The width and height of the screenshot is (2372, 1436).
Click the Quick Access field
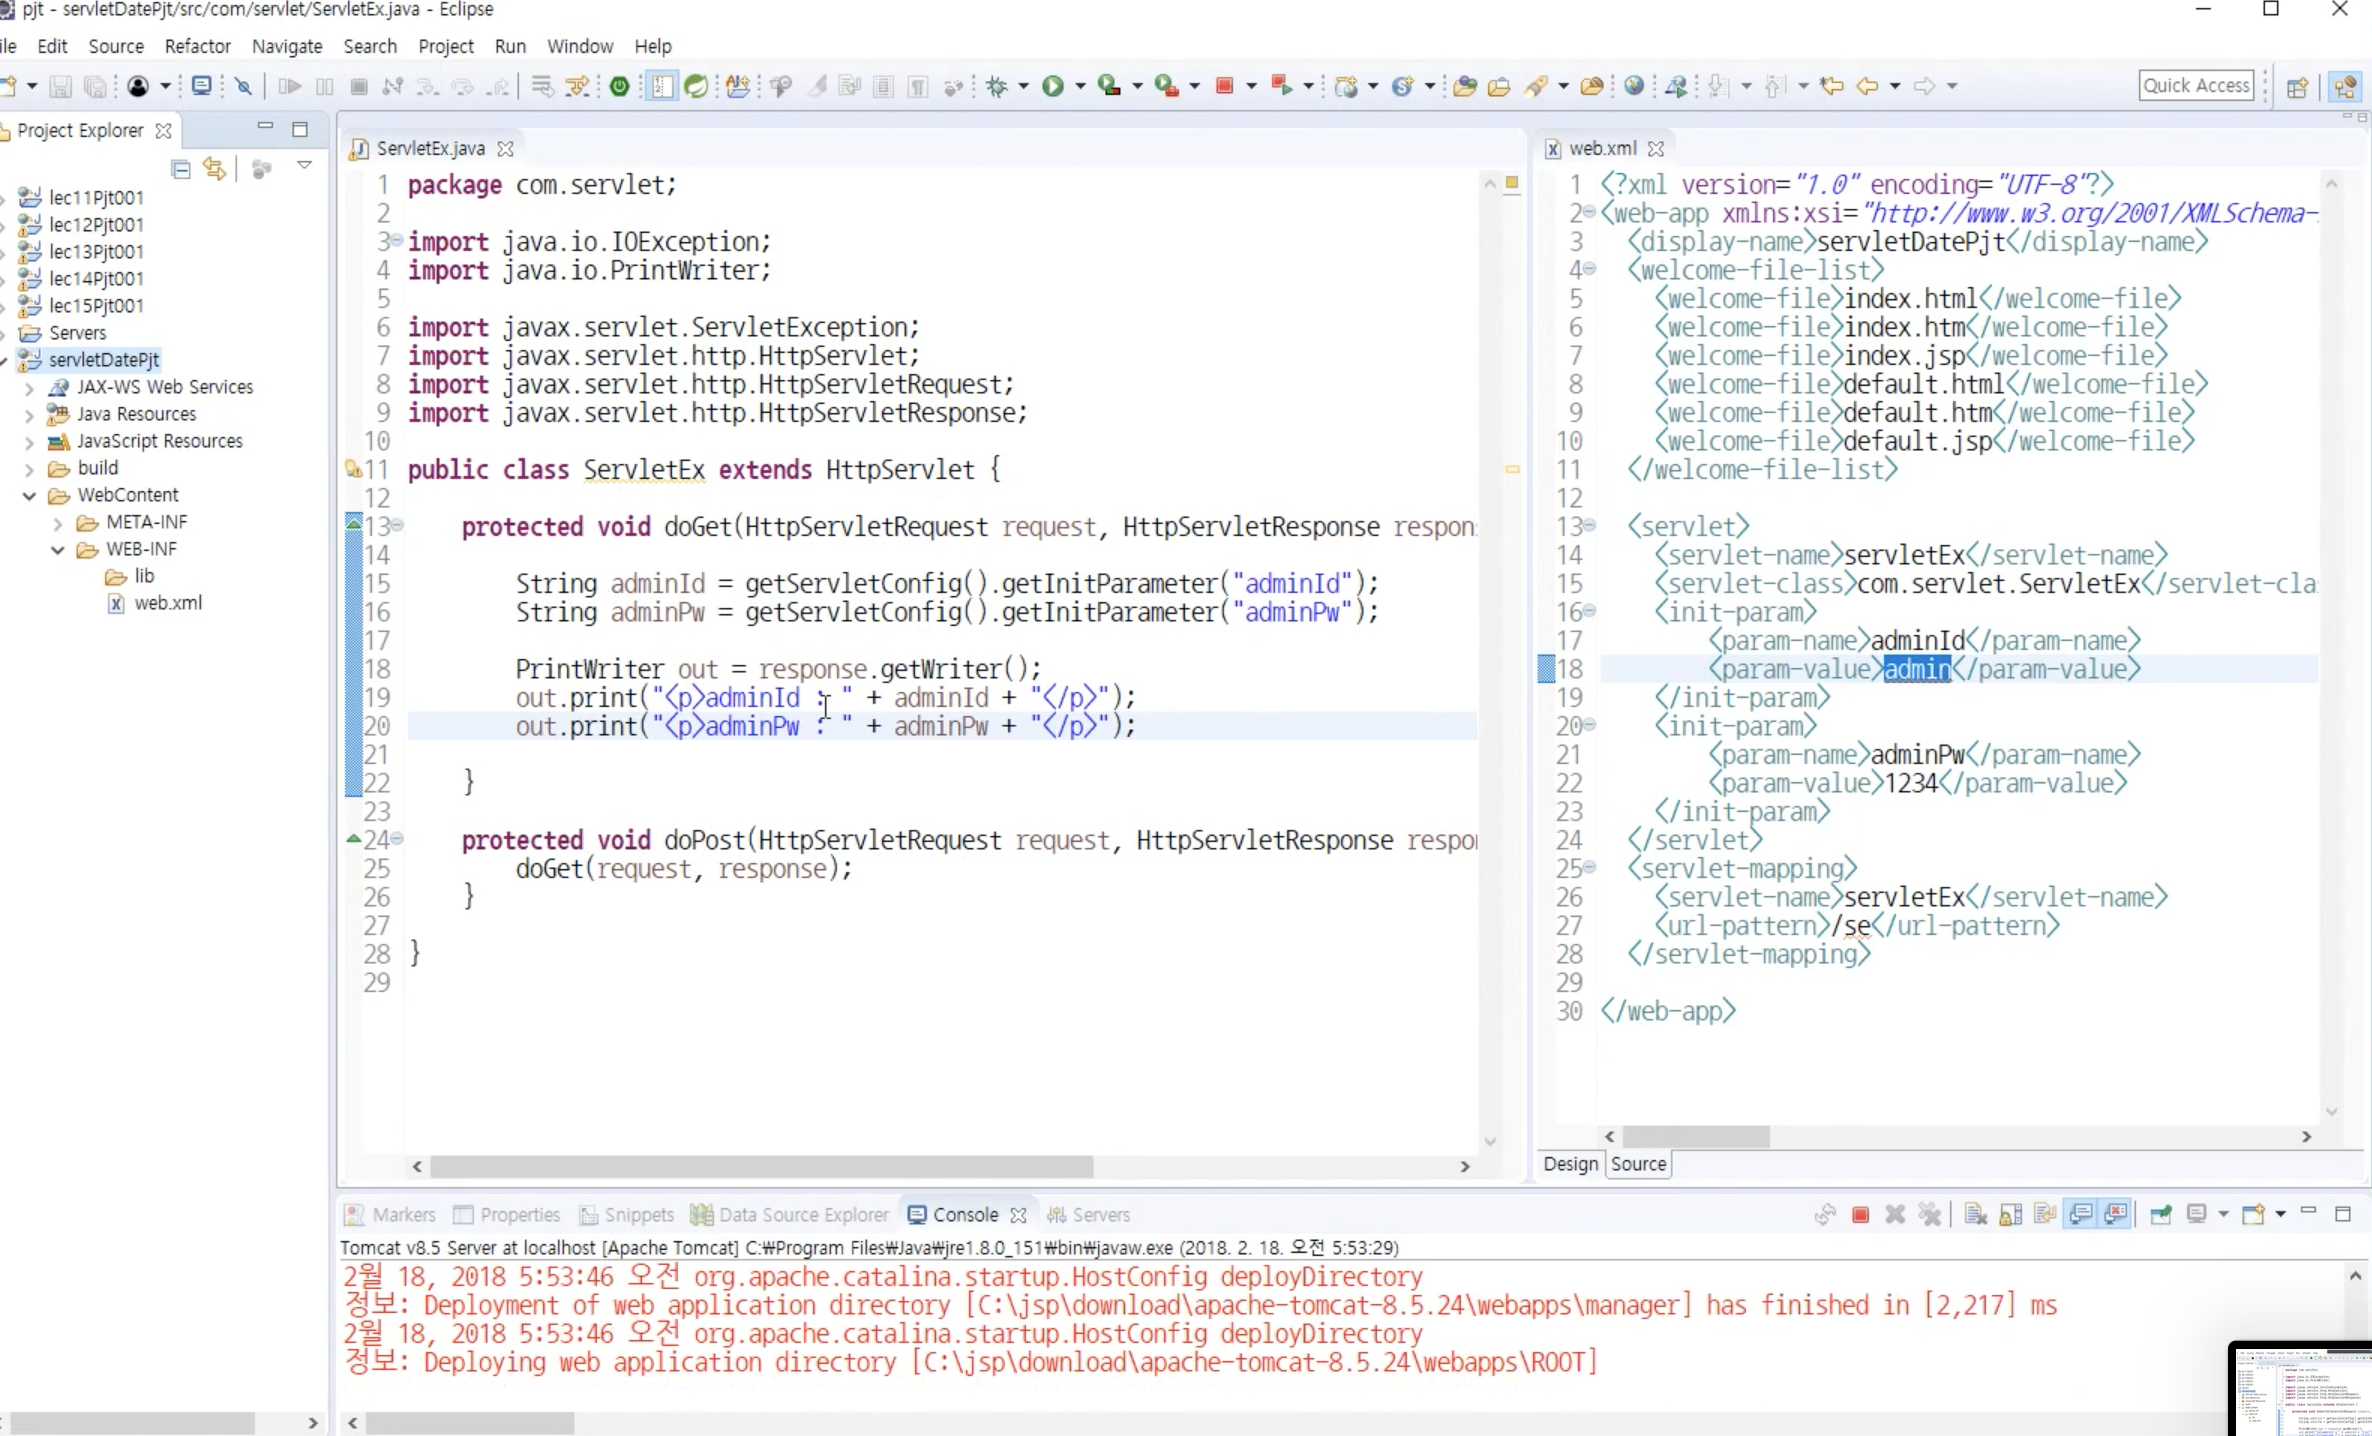(x=2196, y=86)
